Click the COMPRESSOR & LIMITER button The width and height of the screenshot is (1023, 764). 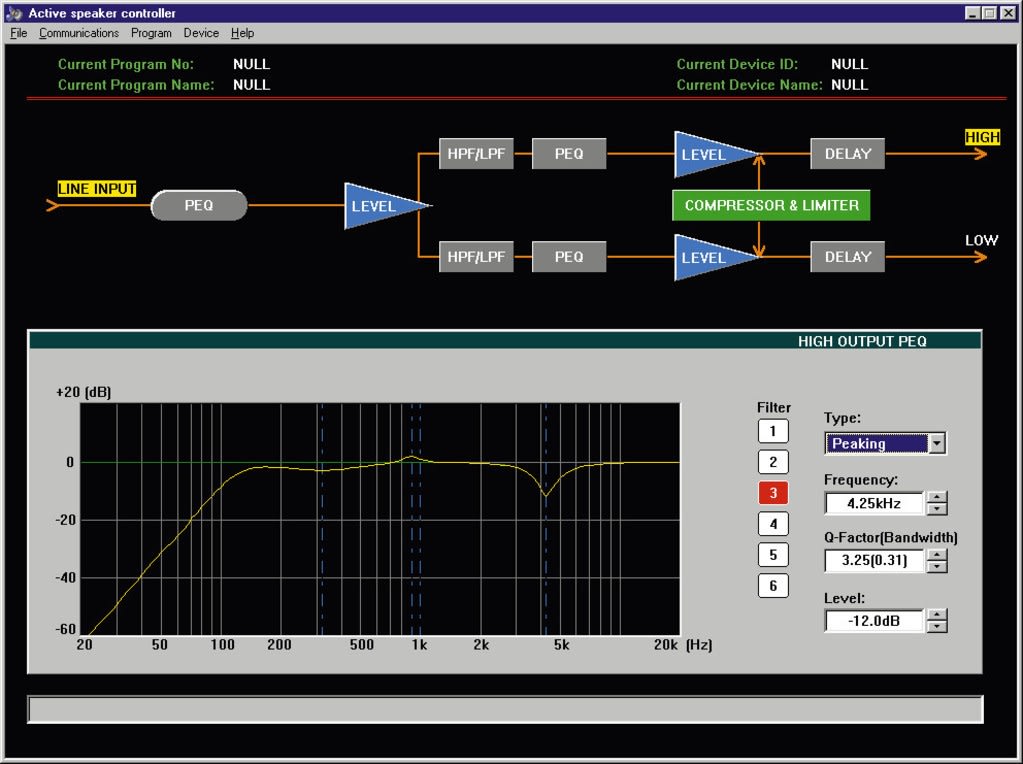(771, 205)
